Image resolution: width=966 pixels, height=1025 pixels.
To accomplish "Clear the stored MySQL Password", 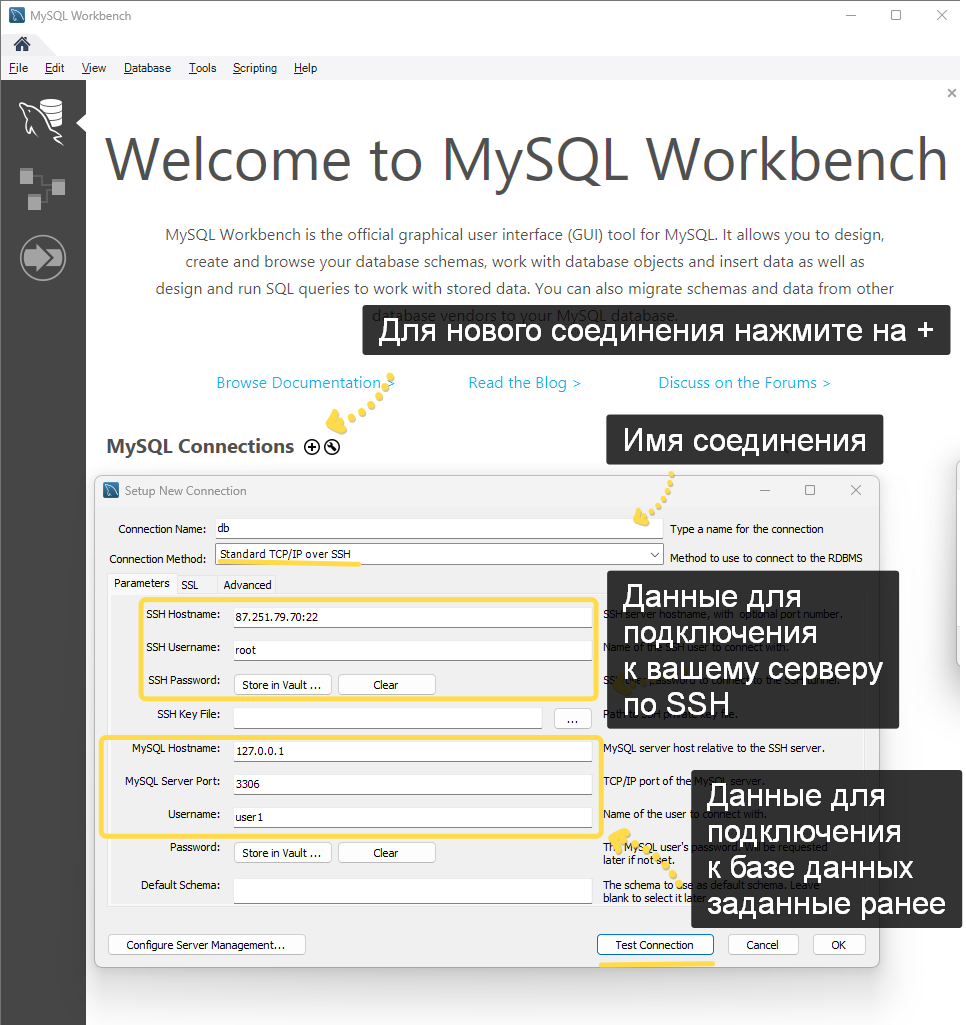I will click(386, 852).
